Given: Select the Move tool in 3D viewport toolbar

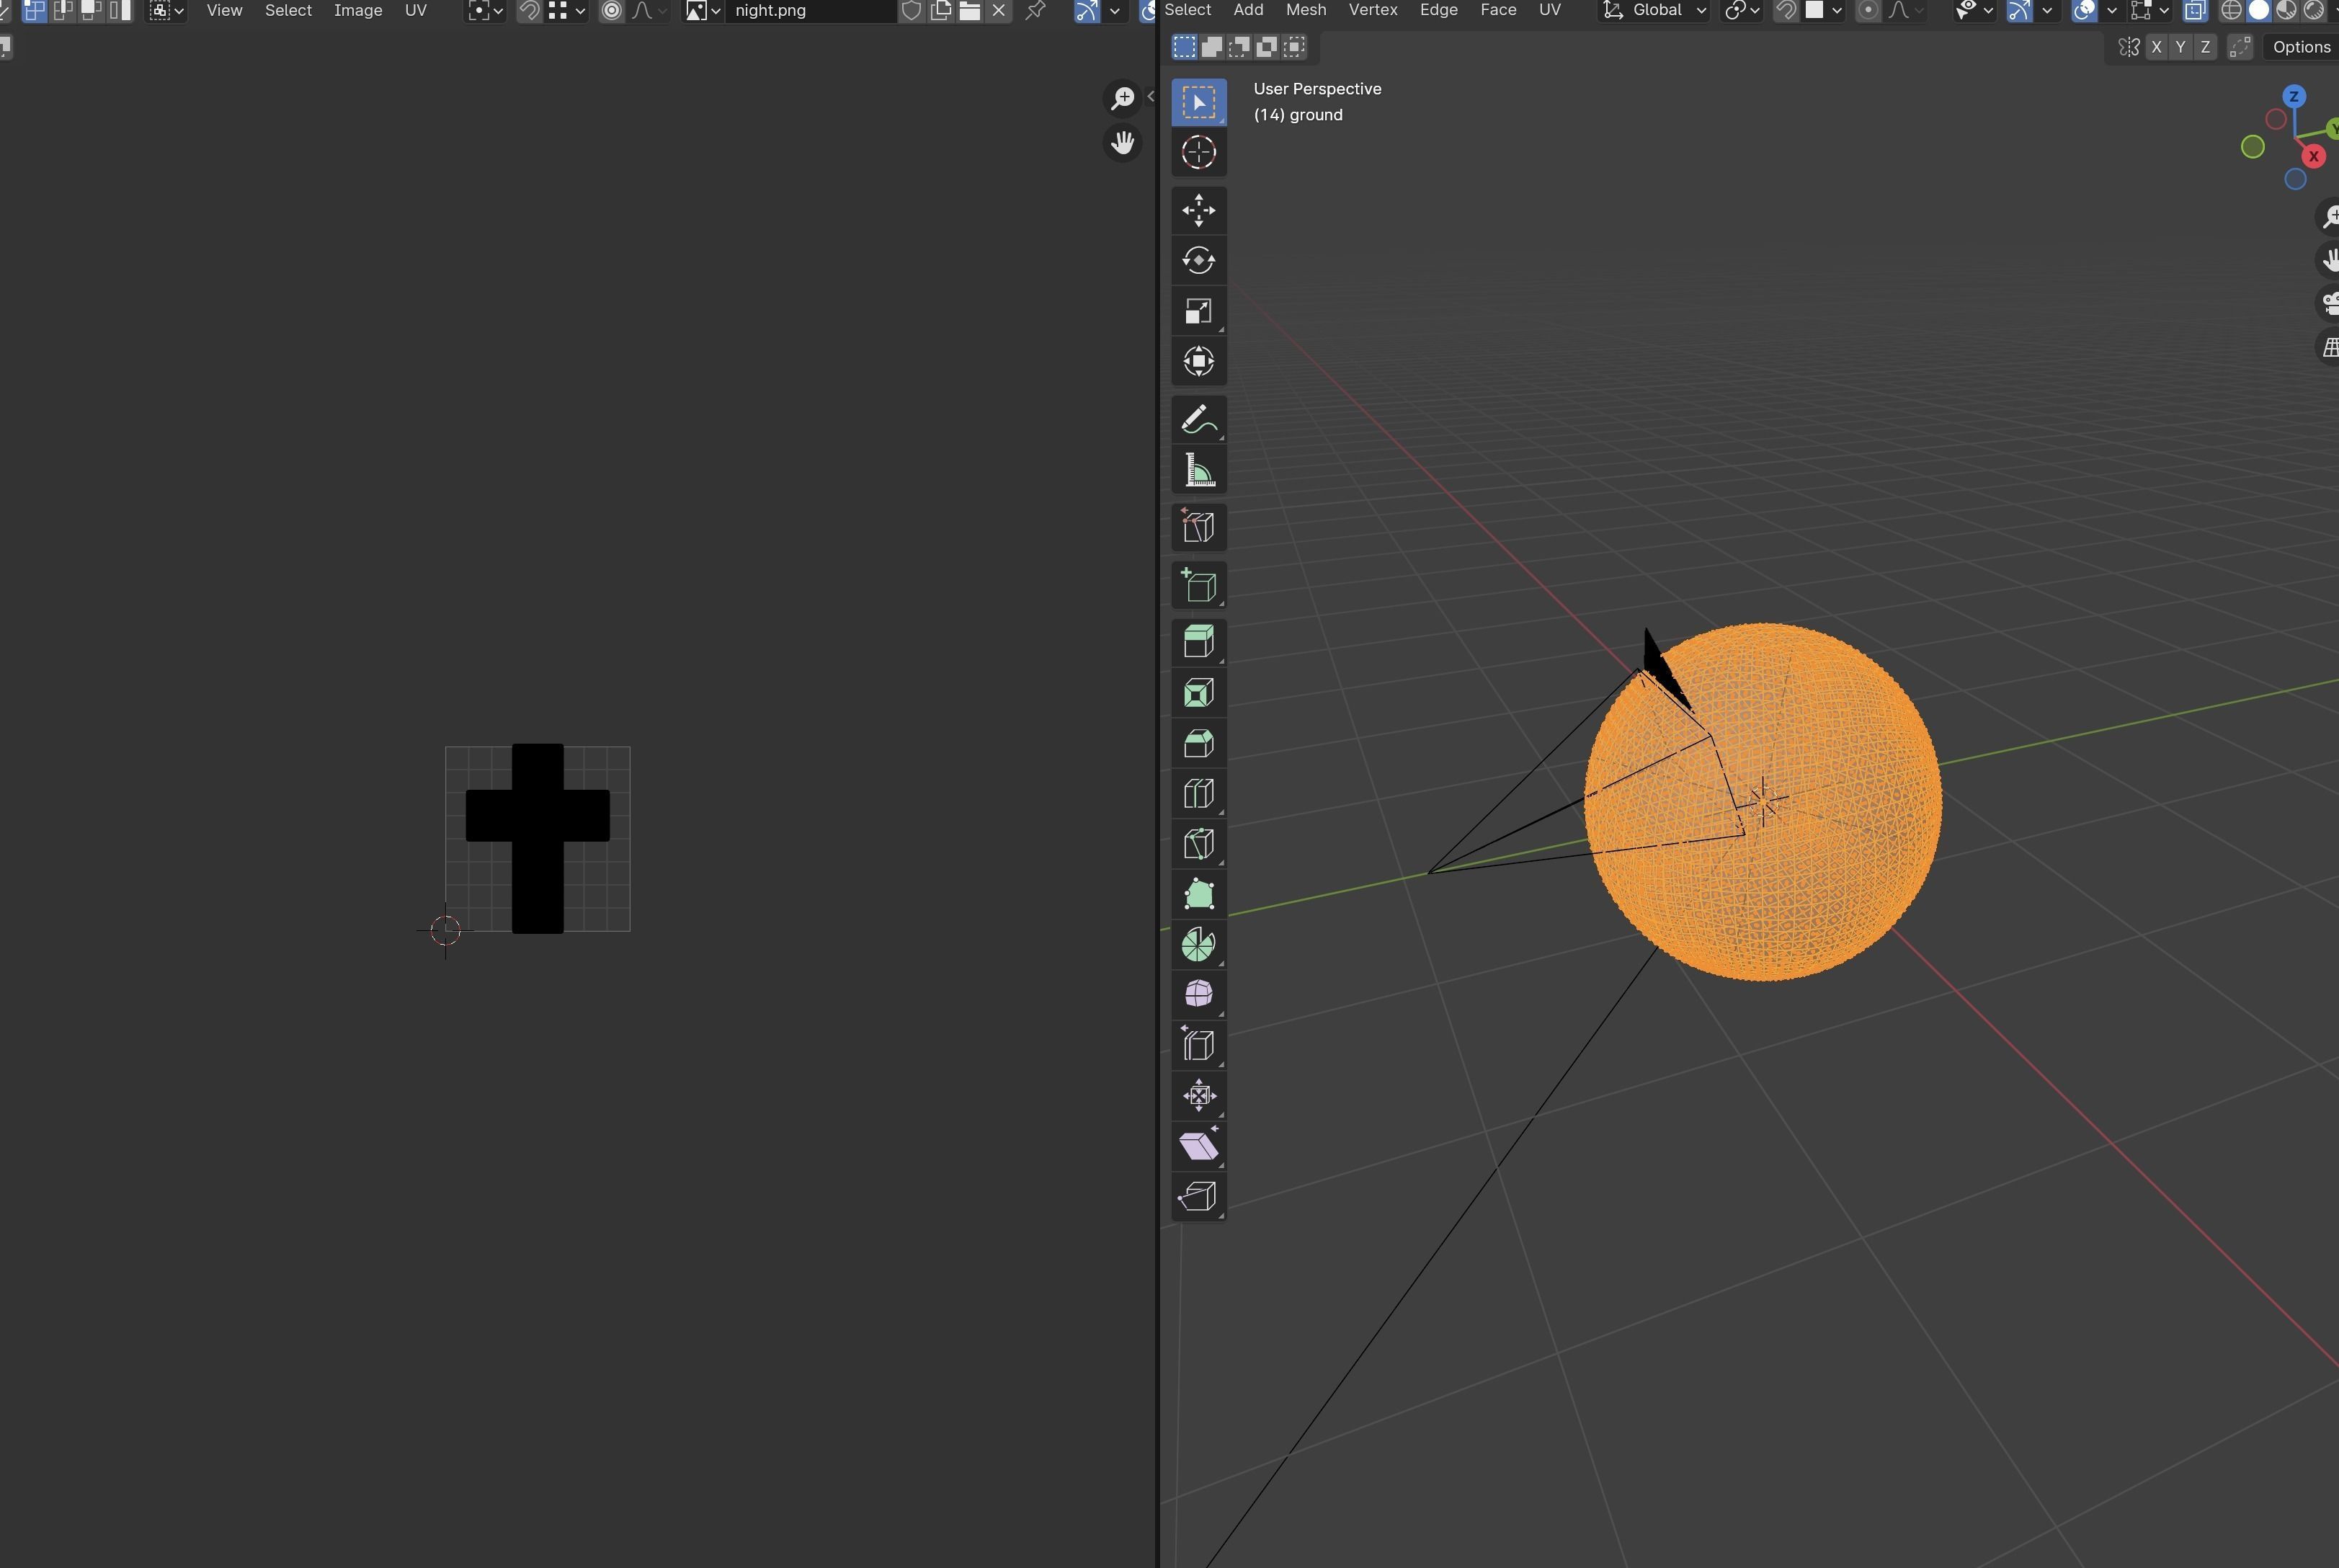Looking at the screenshot, I should (x=1198, y=210).
